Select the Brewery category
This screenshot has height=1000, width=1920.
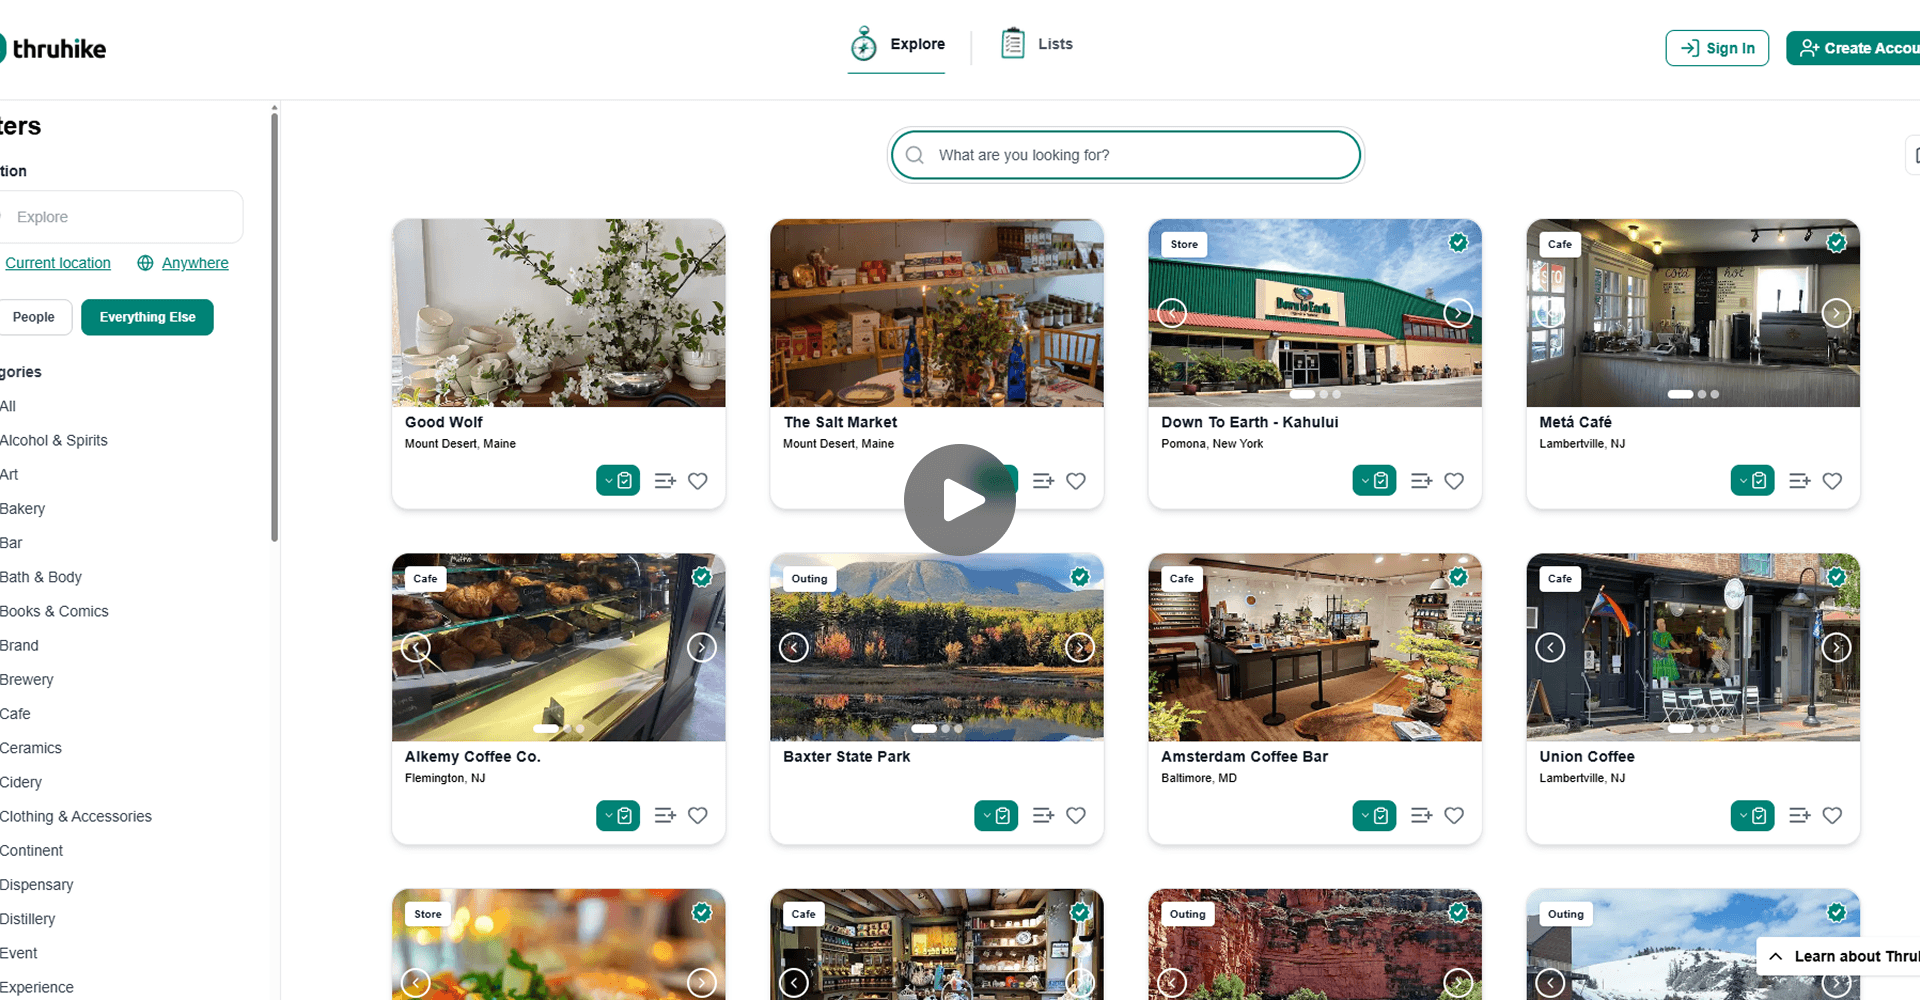point(27,680)
